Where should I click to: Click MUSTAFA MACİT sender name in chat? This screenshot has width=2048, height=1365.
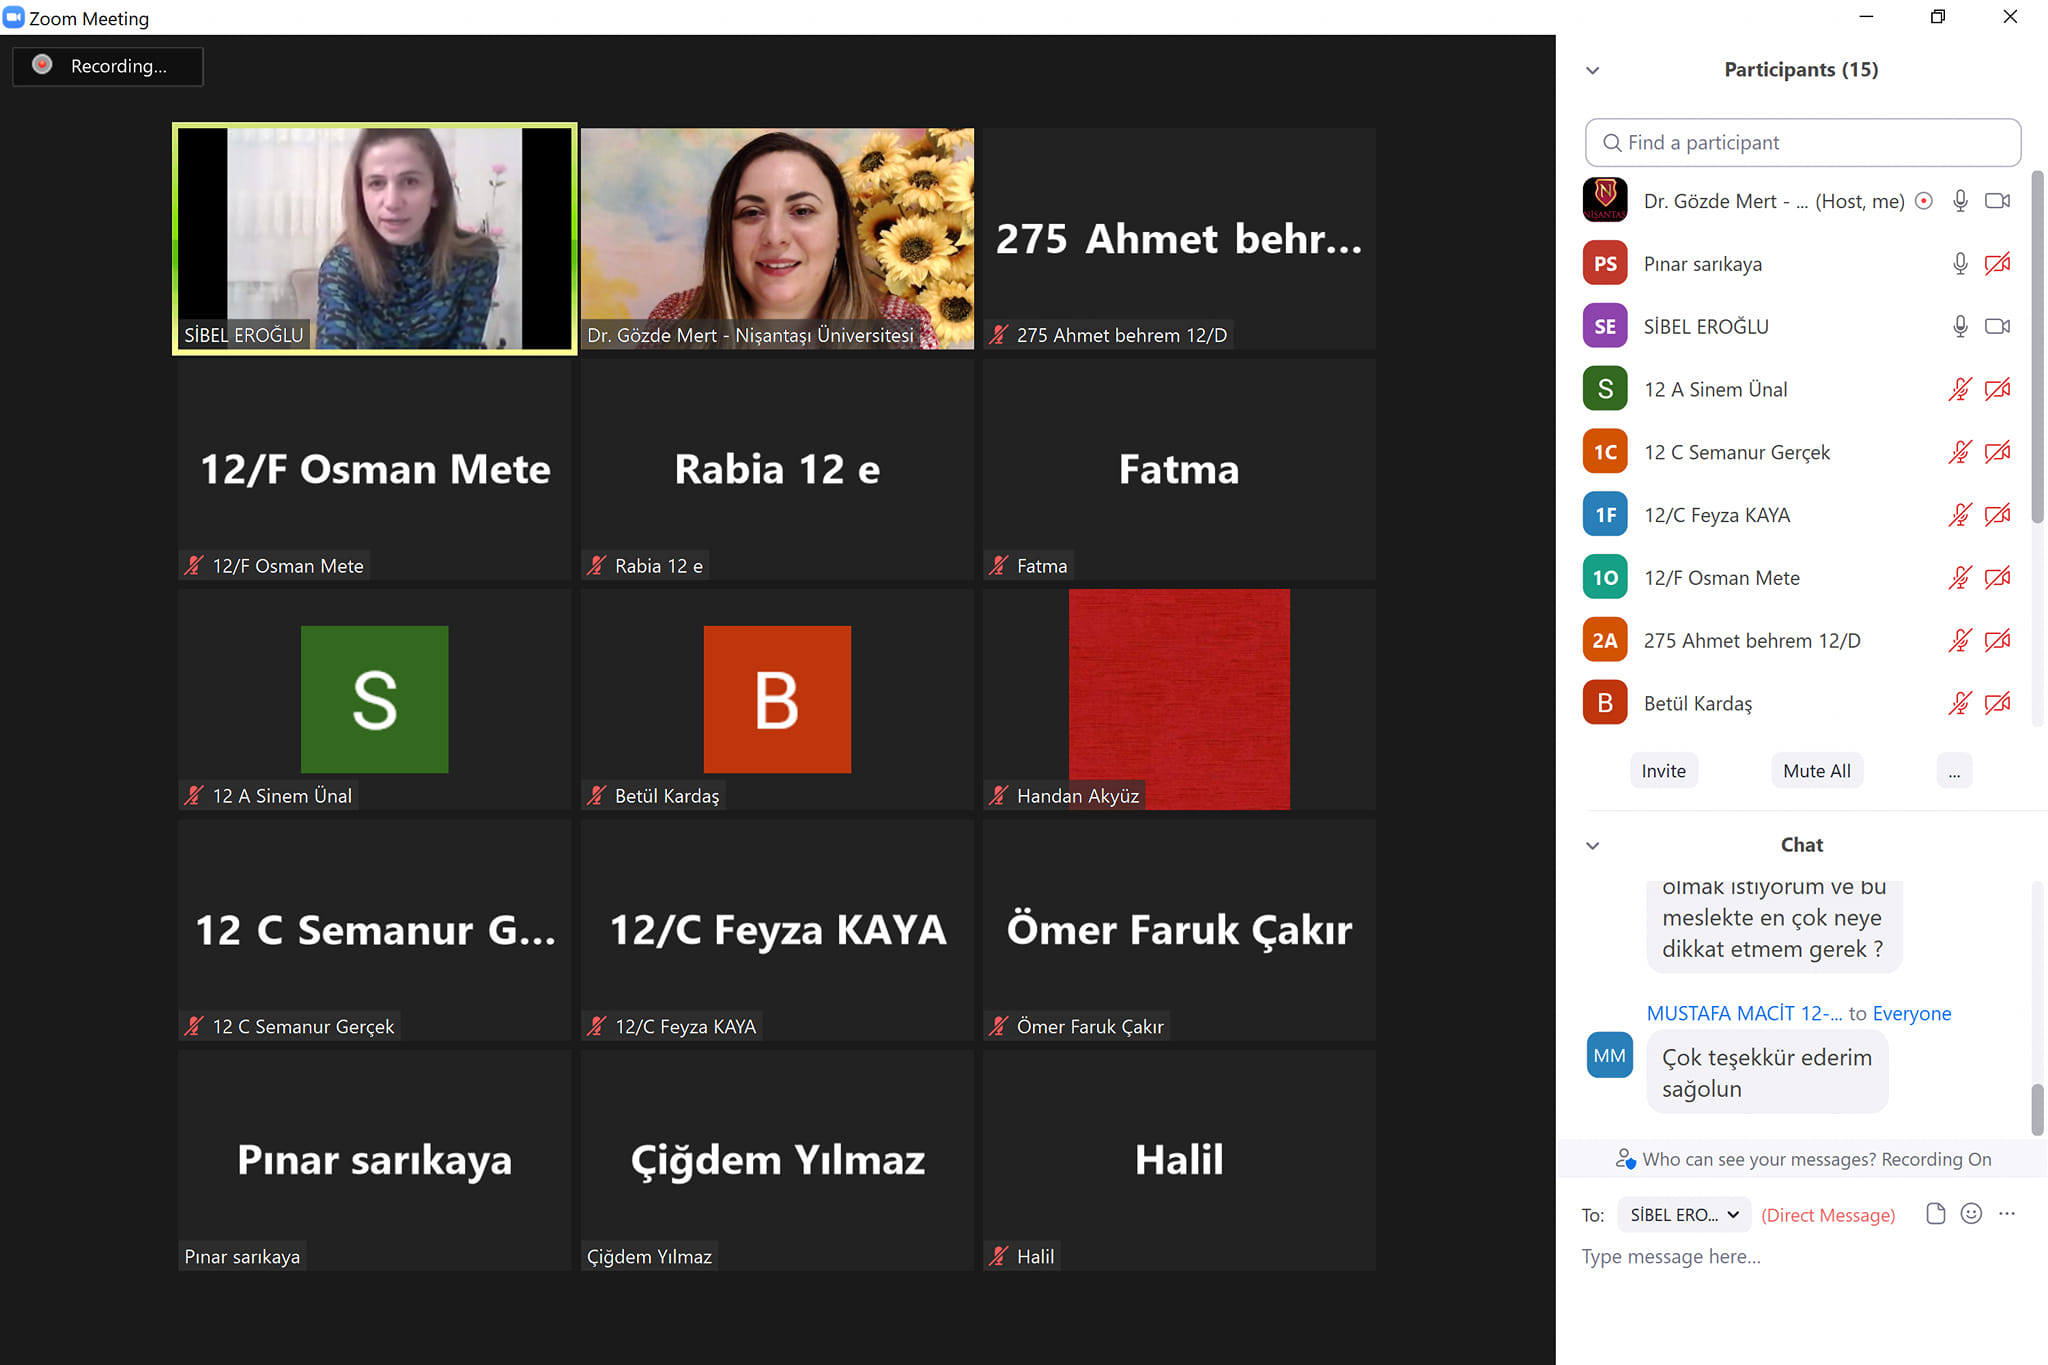[1744, 1014]
